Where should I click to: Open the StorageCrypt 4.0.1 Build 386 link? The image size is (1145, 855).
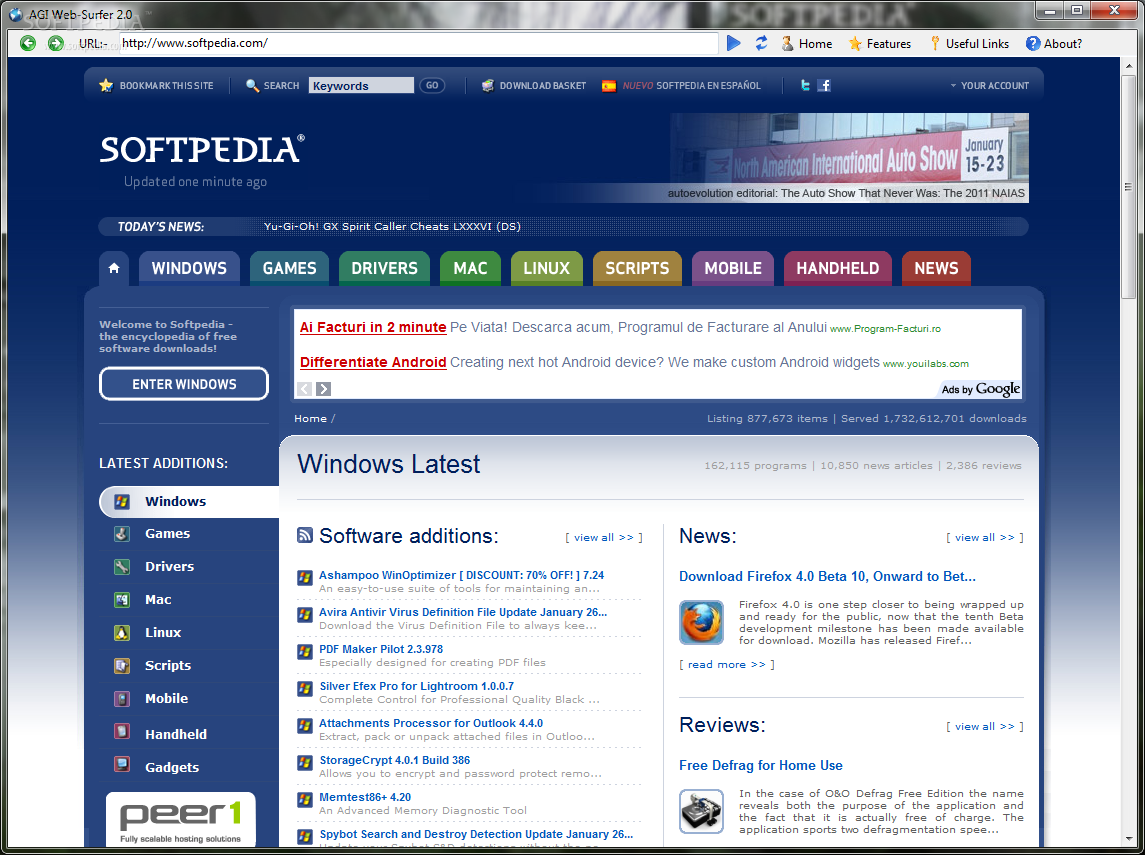coord(394,760)
